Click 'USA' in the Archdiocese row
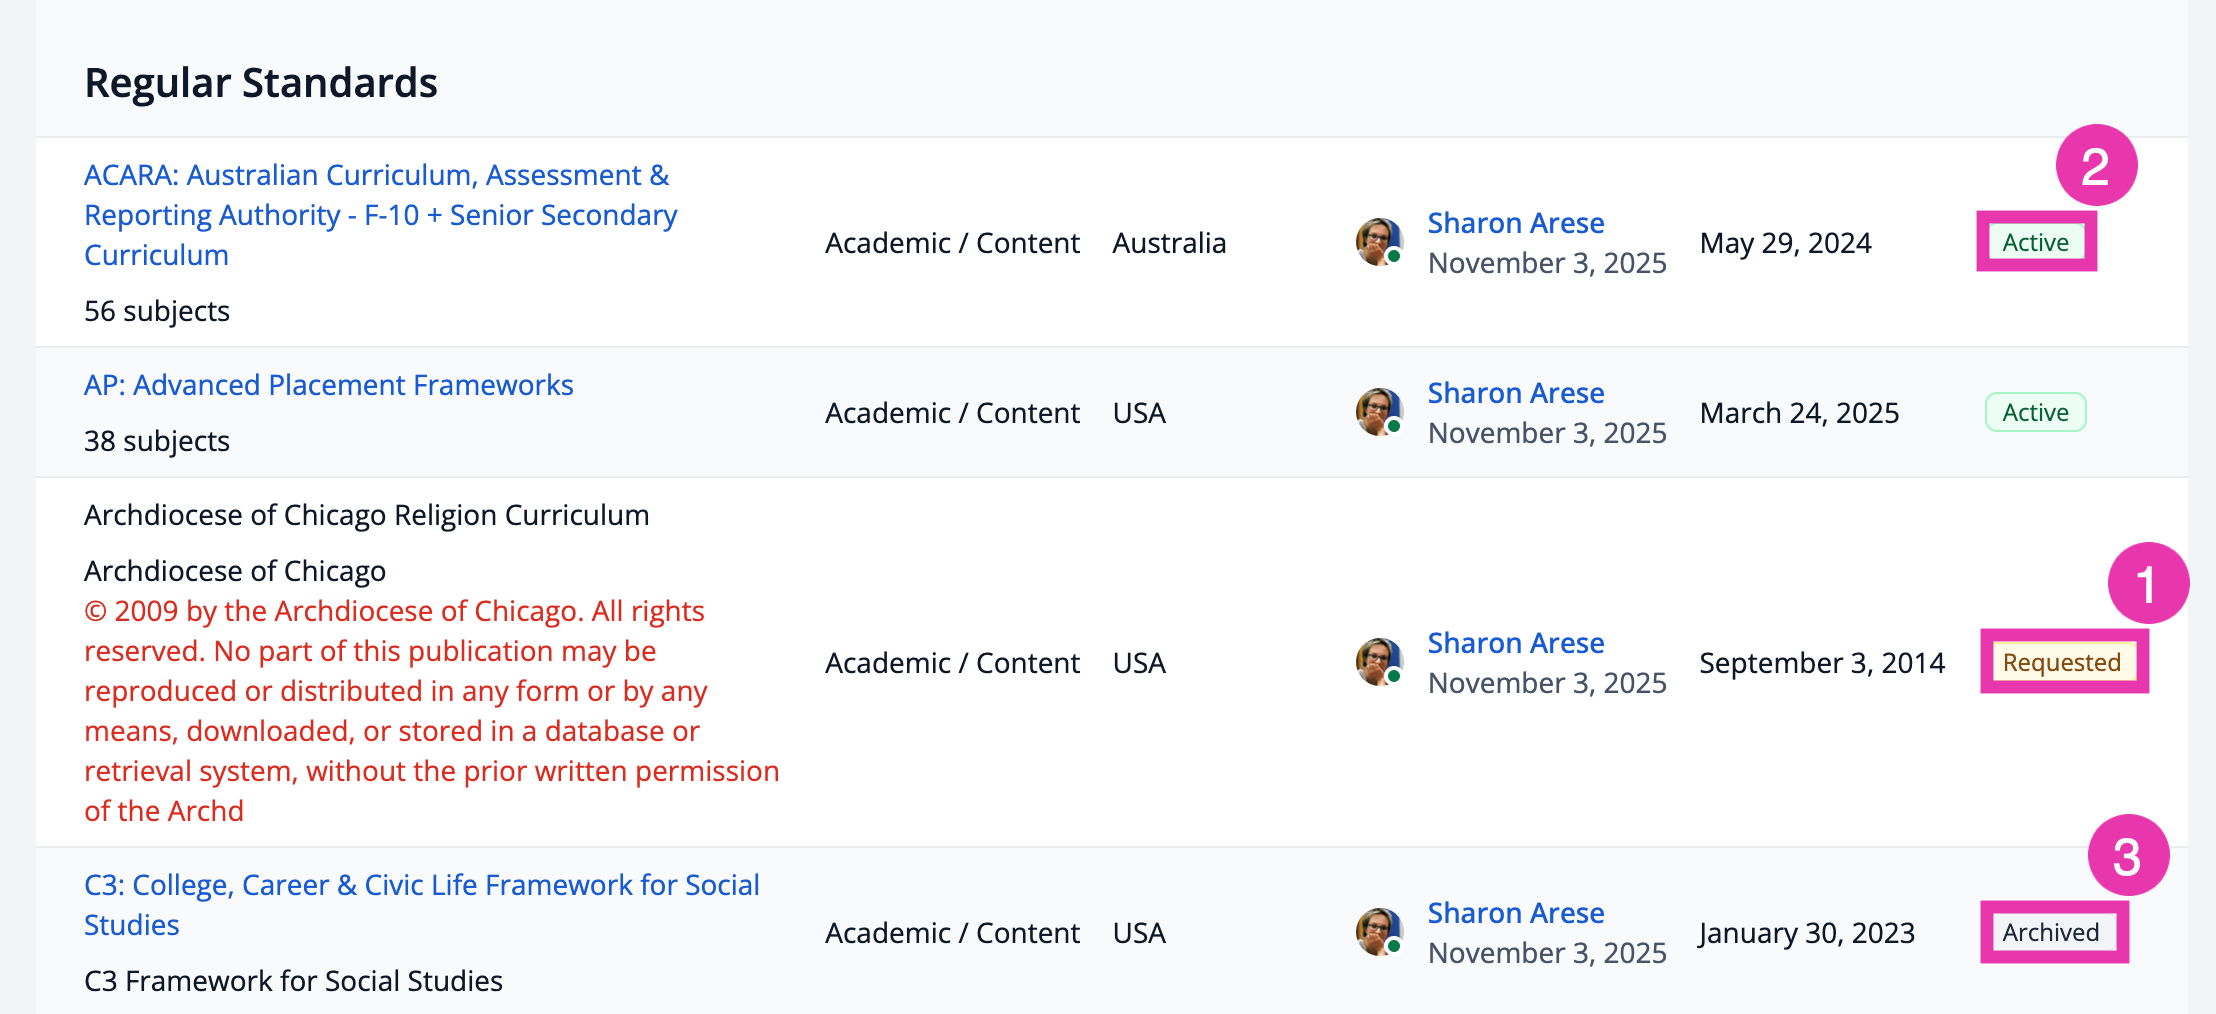This screenshot has height=1014, width=2216. (x=1139, y=663)
